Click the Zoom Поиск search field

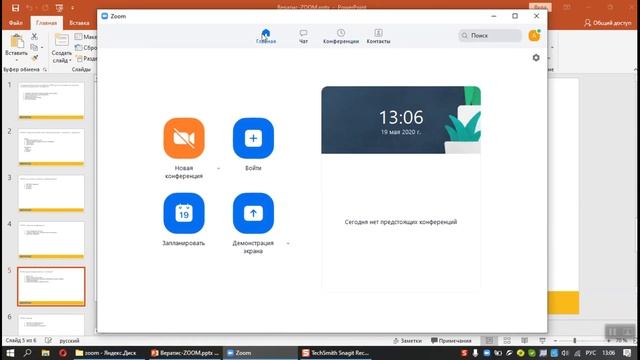pyautogui.click(x=490, y=36)
